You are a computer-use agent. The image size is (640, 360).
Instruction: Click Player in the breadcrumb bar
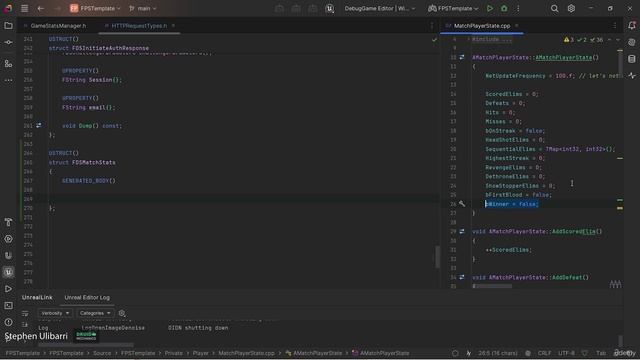(x=200, y=353)
